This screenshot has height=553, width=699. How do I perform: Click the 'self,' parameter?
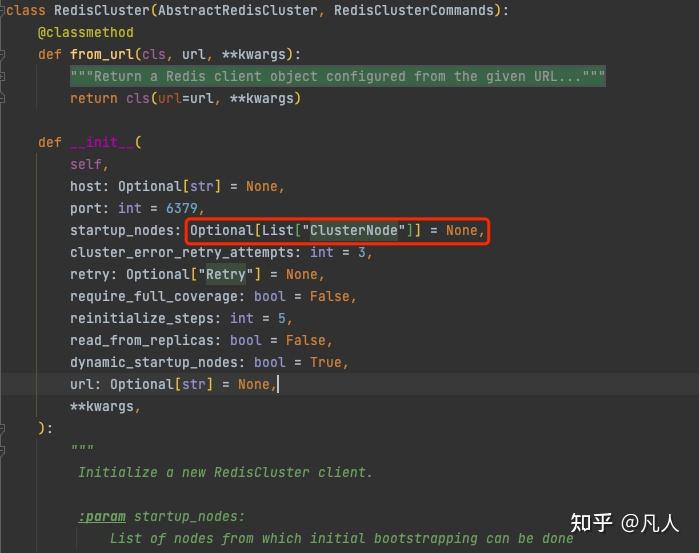[x=89, y=165]
